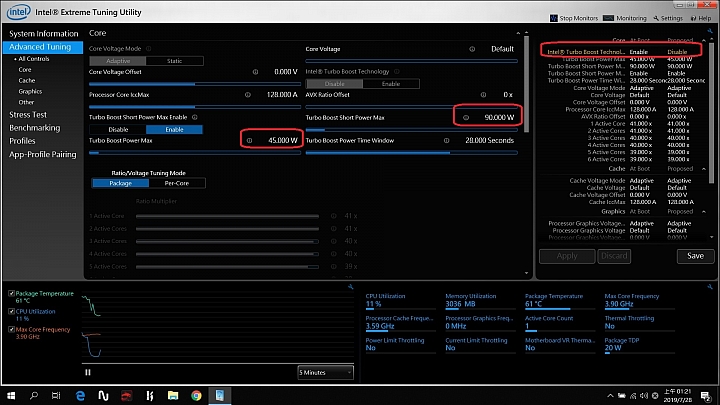Click the Discard button

click(x=614, y=256)
